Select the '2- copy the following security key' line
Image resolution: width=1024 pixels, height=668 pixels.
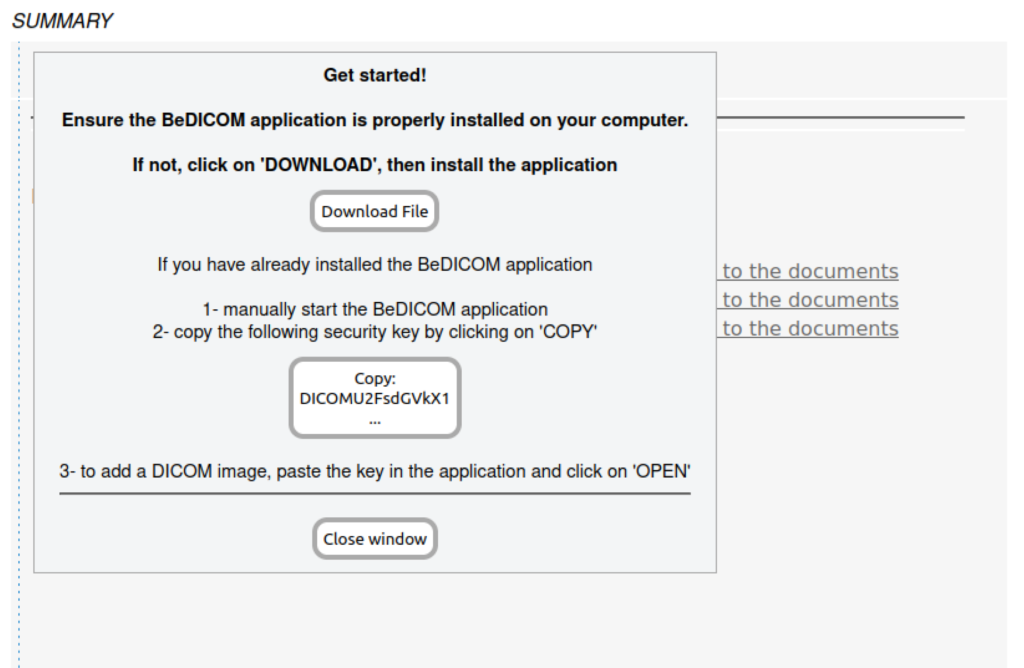click(x=375, y=332)
